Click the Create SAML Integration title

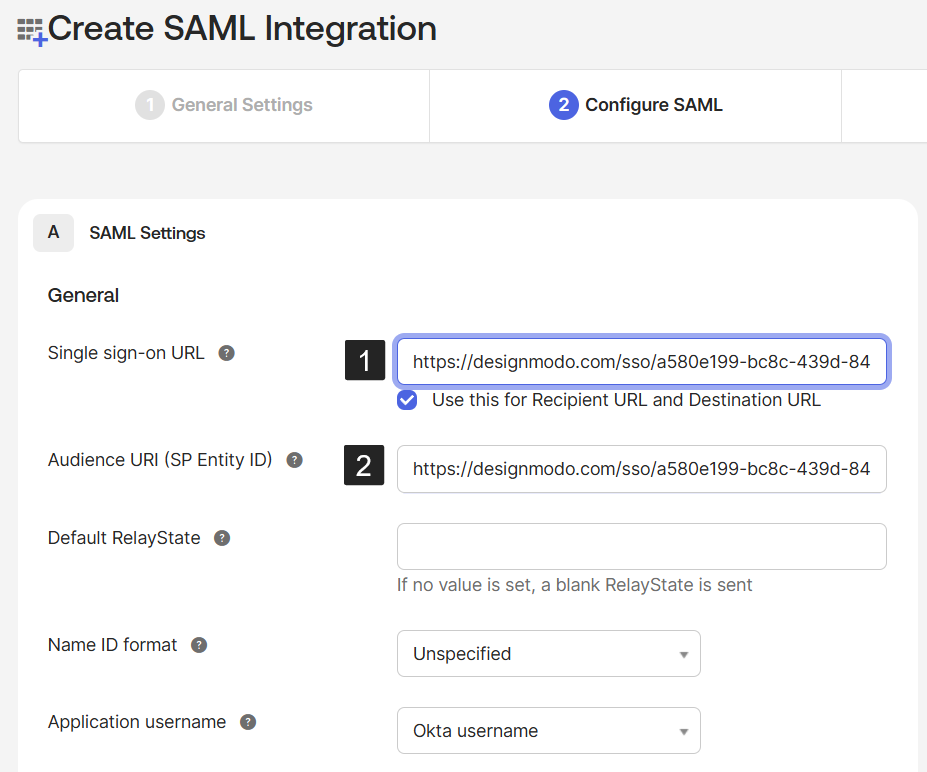(242, 28)
